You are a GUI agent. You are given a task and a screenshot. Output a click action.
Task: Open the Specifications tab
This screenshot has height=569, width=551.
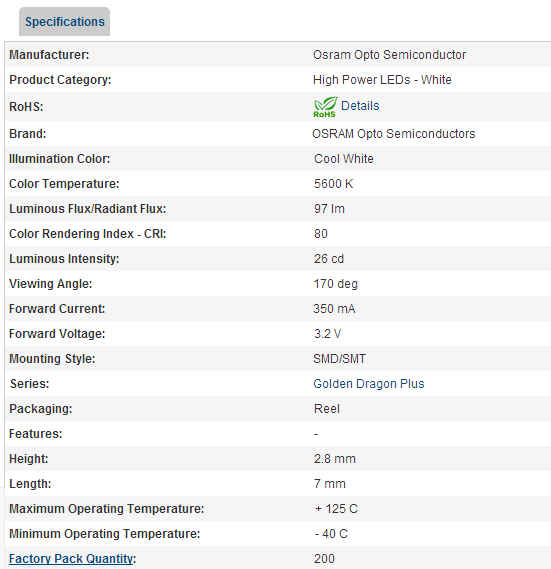click(x=64, y=22)
